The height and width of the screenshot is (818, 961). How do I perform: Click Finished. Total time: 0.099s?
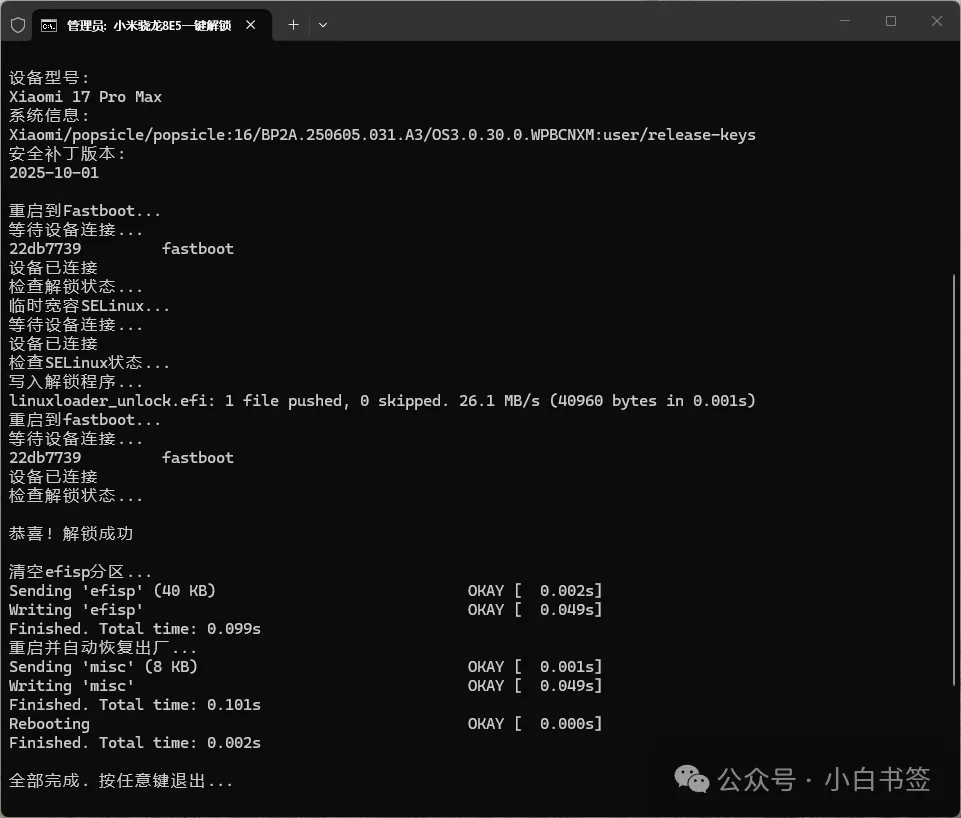(135, 629)
